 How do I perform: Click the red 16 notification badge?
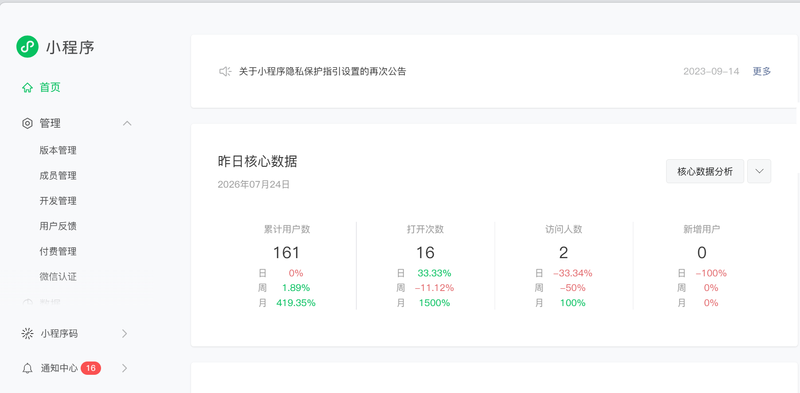(x=91, y=368)
